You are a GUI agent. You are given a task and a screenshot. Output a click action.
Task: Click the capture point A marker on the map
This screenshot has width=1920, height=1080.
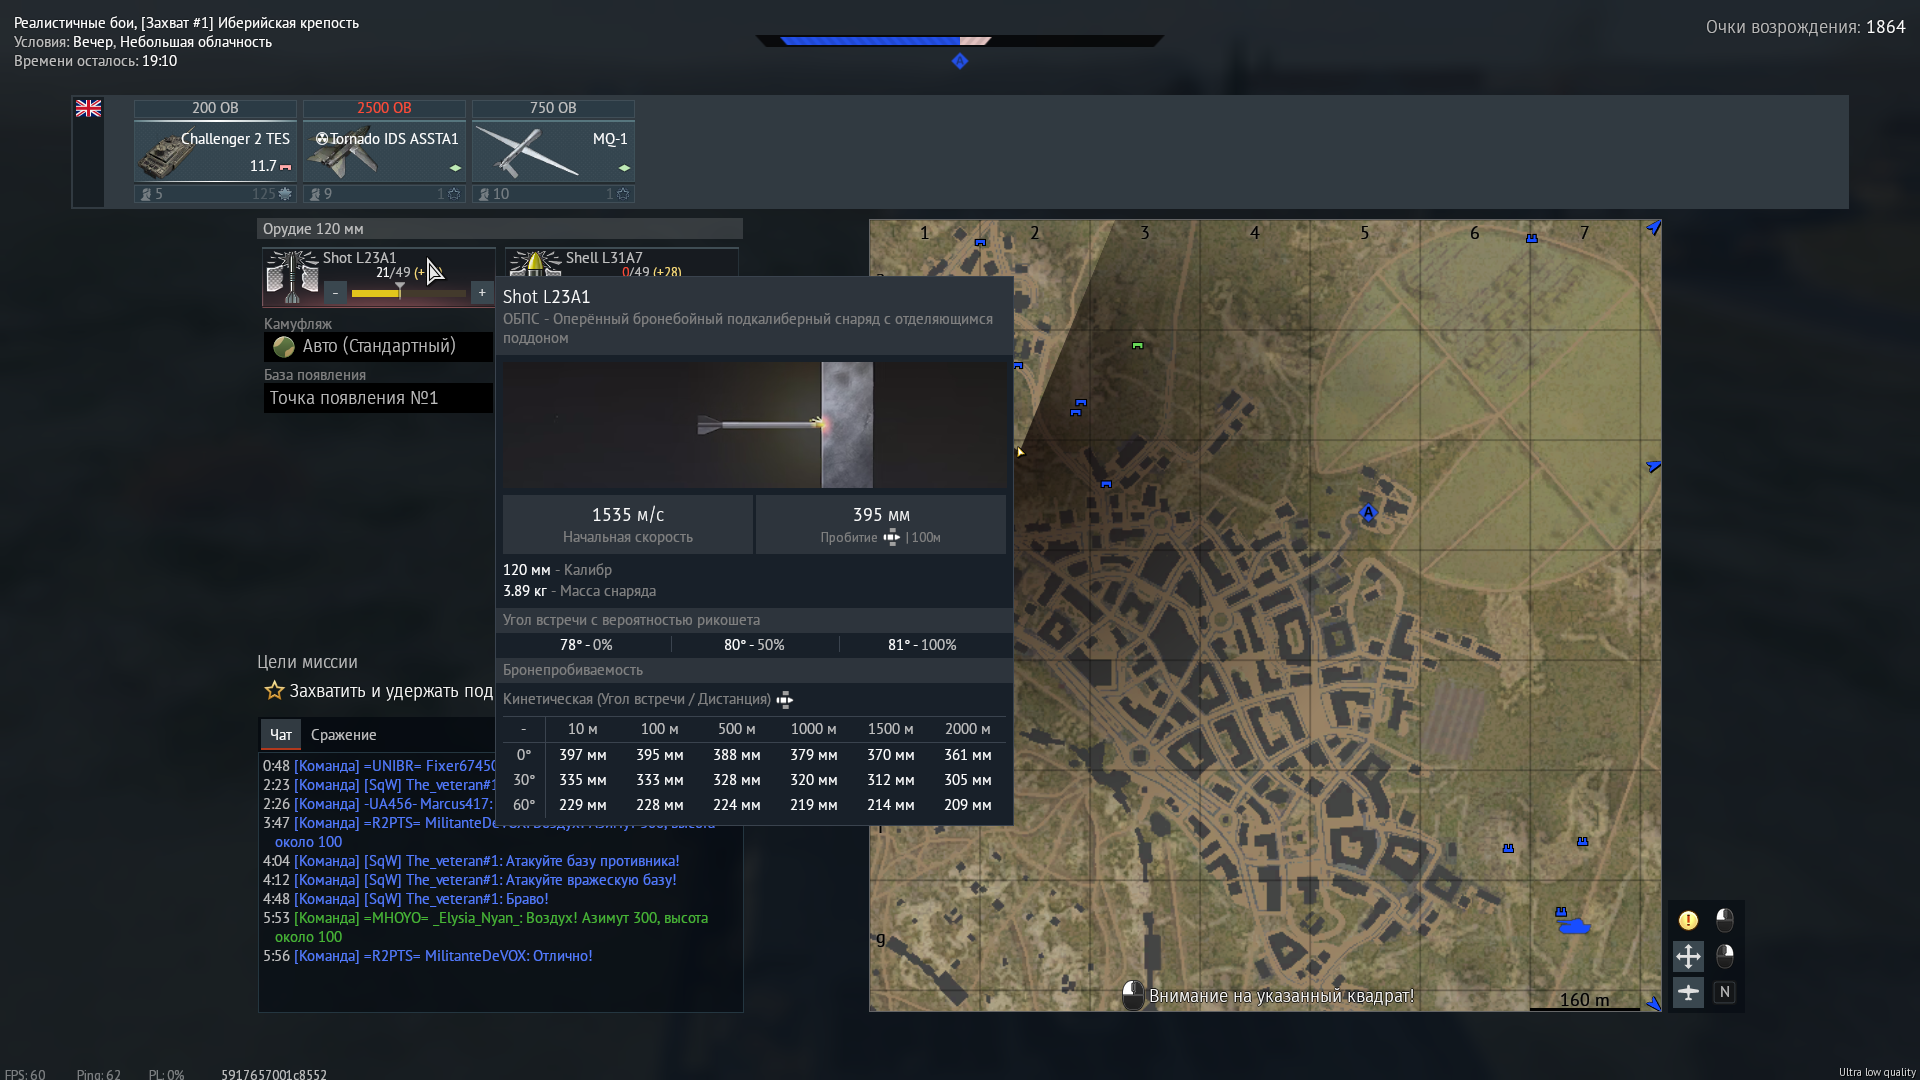[x=1368, y=513]
